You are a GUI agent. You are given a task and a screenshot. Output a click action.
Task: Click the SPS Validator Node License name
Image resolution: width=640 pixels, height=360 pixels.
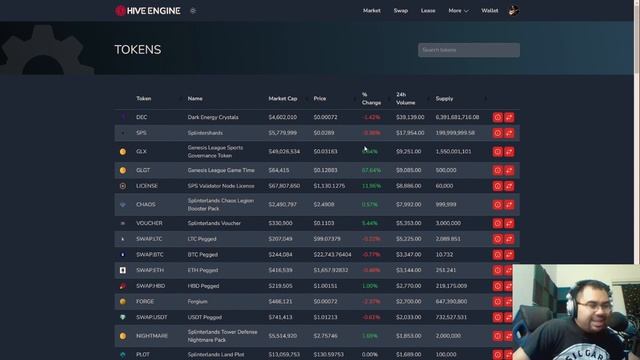click(x=221, y=186)
